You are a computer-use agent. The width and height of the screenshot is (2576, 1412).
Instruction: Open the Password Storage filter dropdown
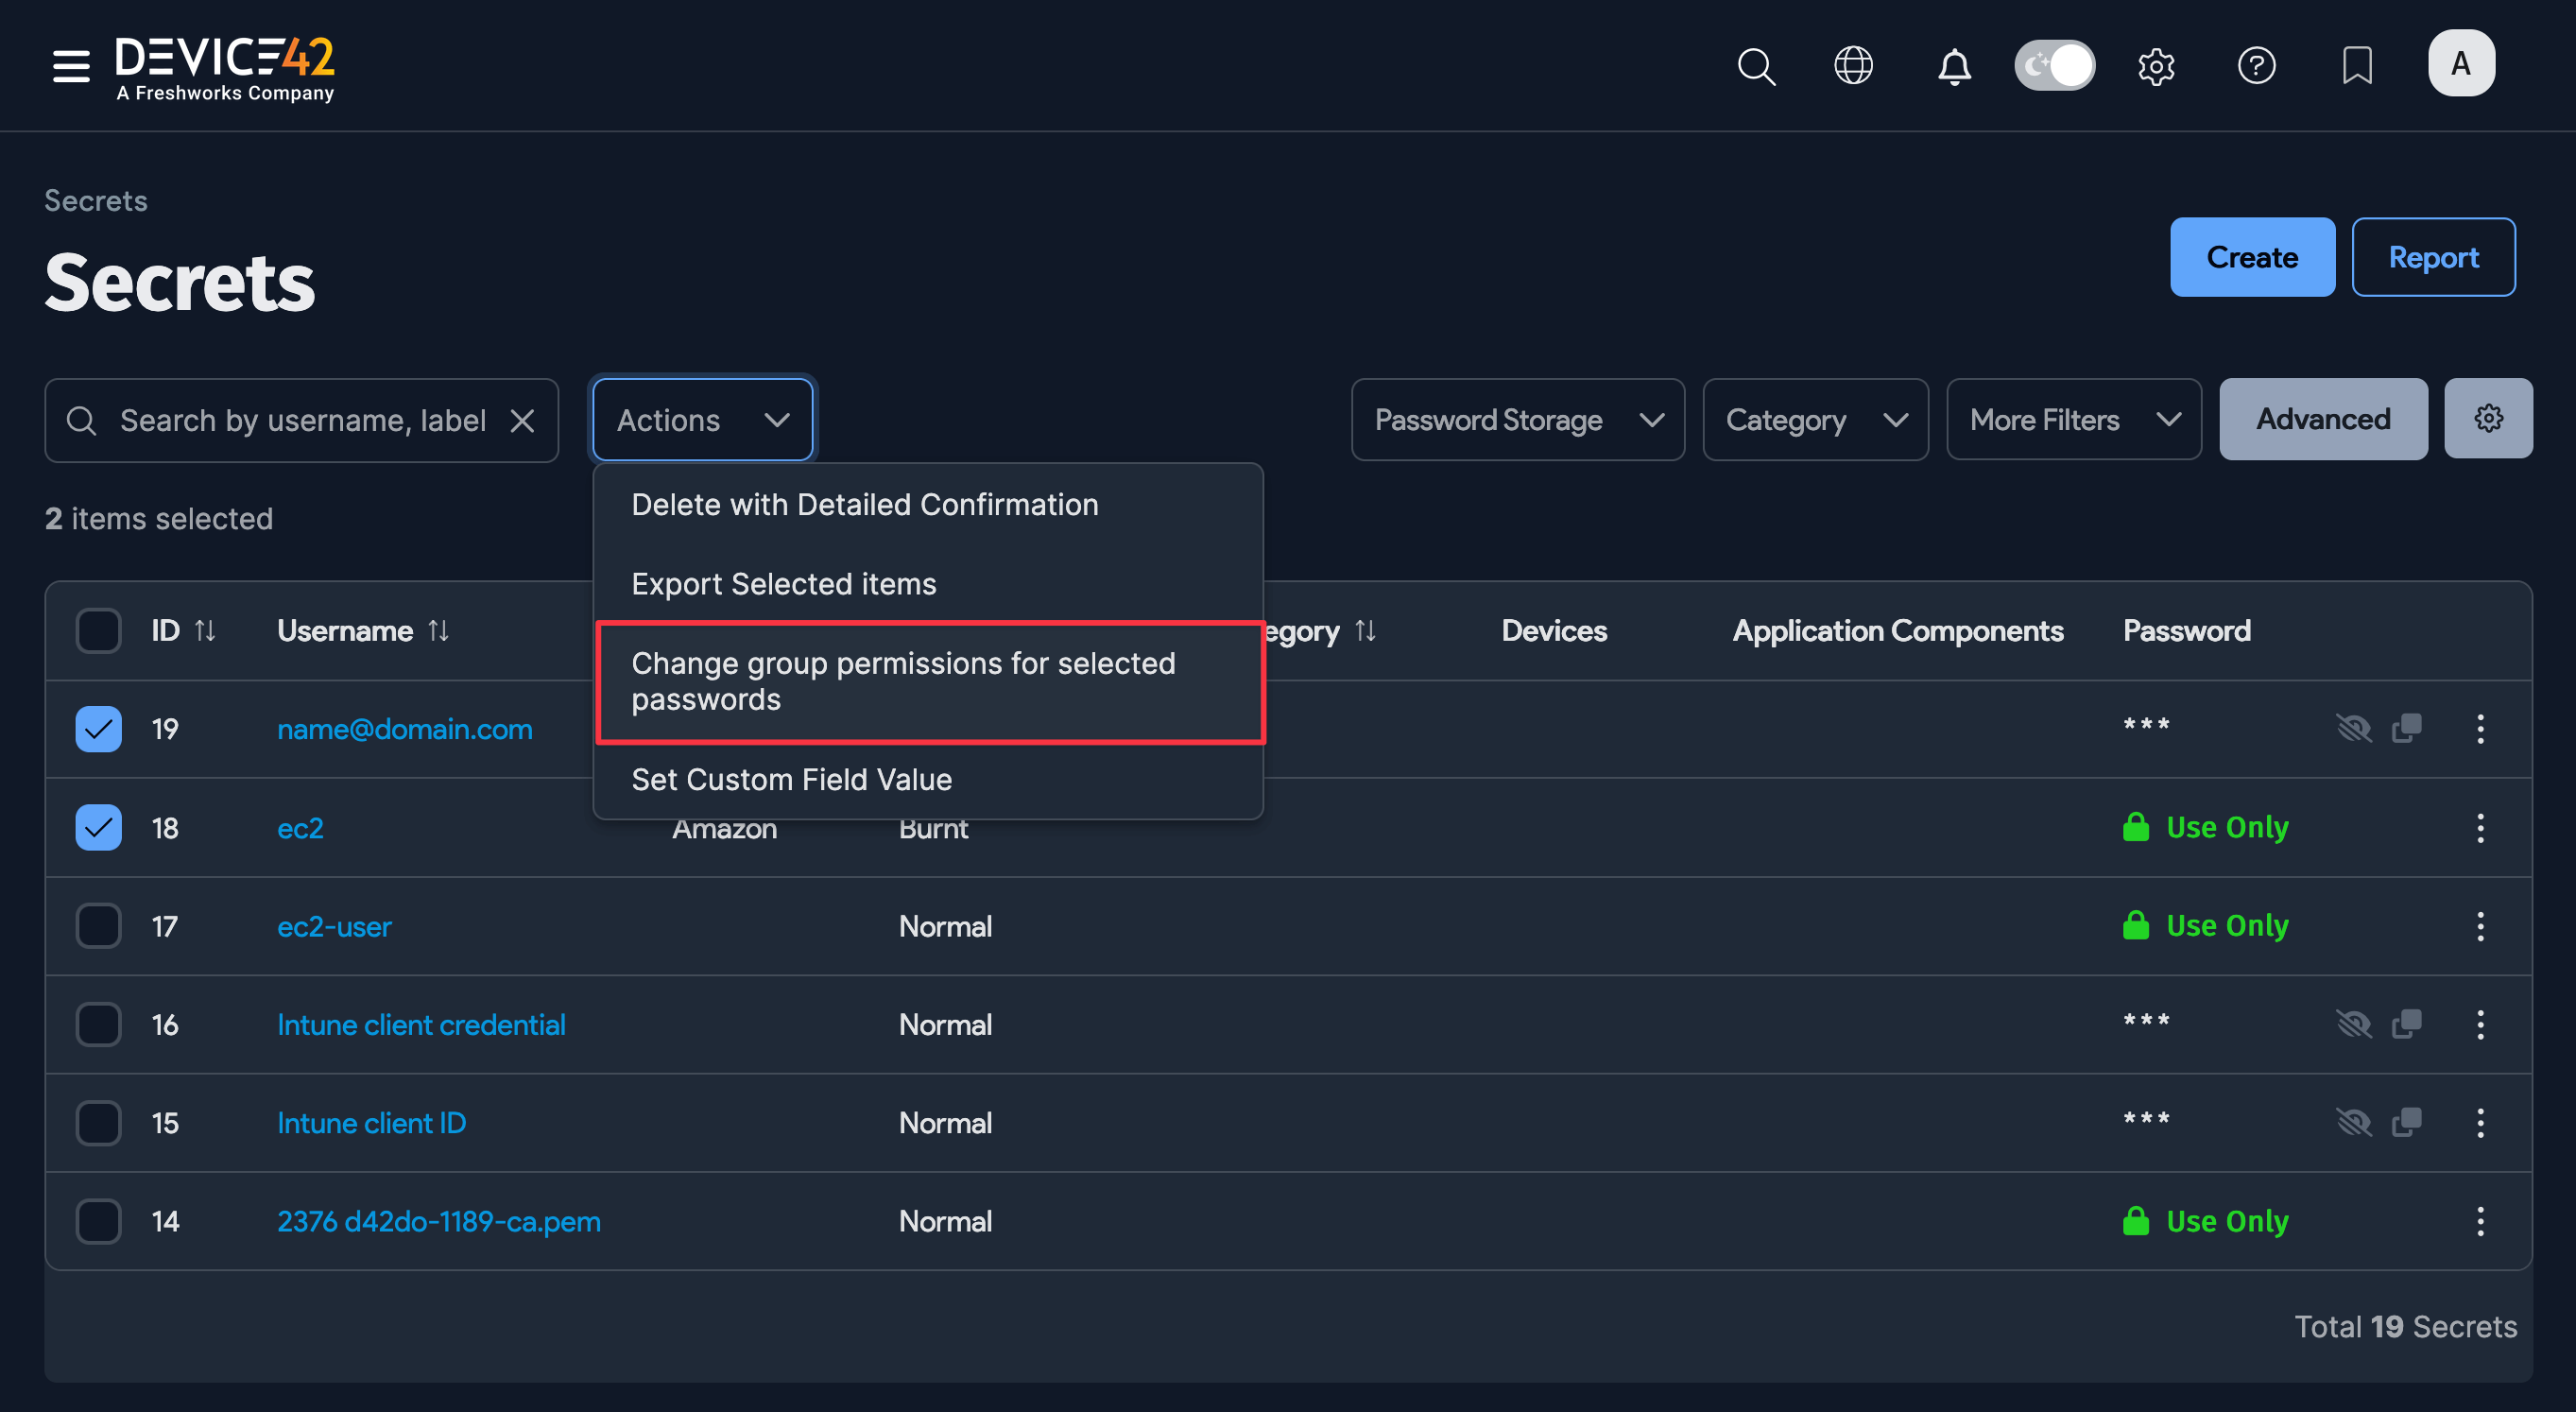tap(1516, 419)
